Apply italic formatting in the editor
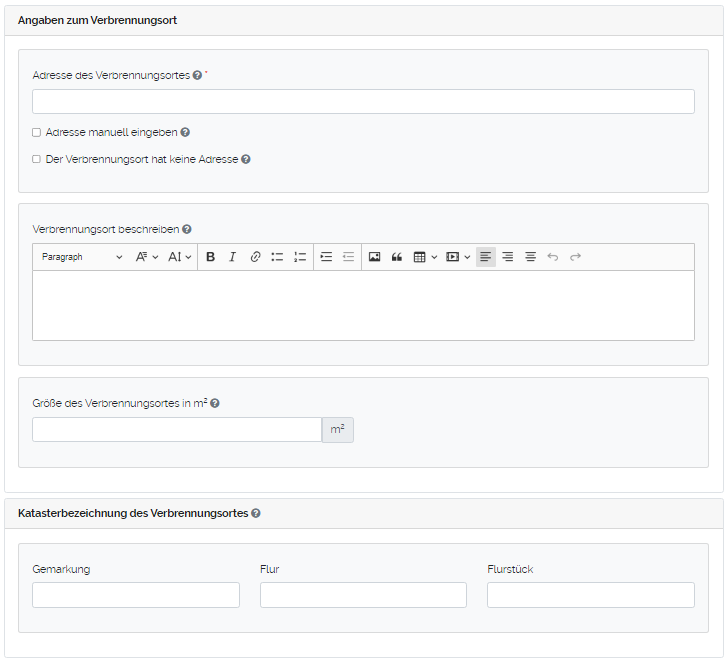The width and height of the screenshot is (728, 661). coord(232,257)
